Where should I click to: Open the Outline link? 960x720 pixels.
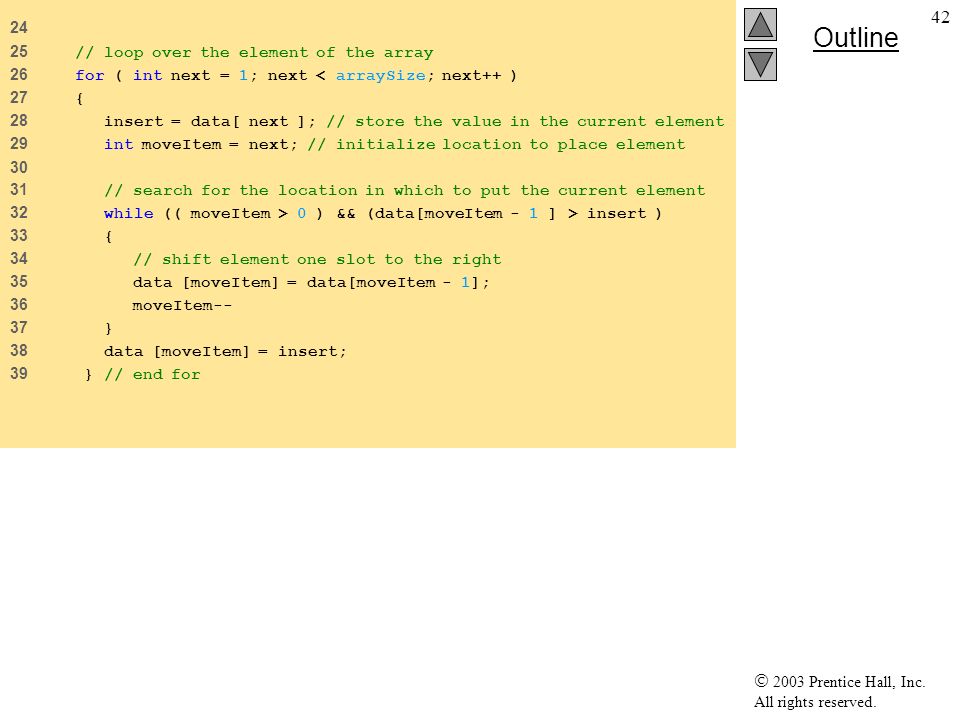click(x=855, y=38)
